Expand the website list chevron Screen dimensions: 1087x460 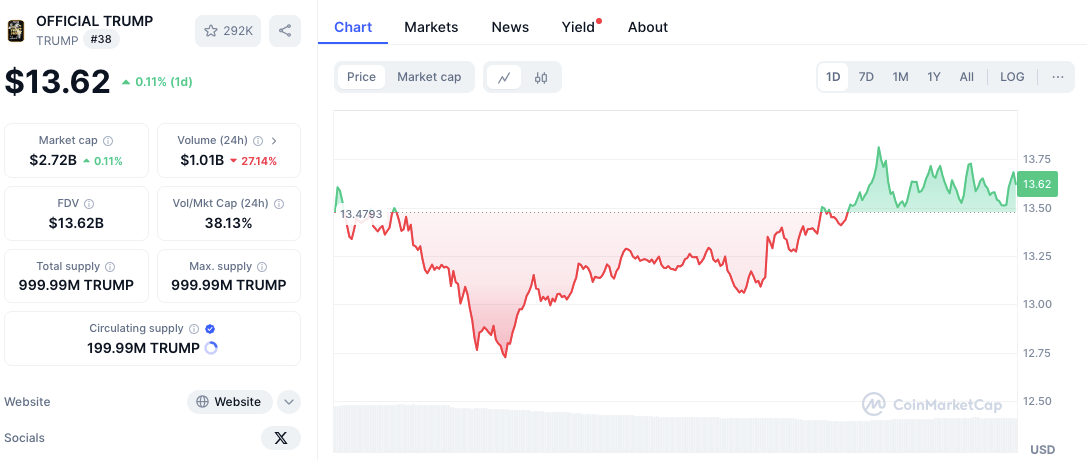pyautogui.click(x=289, y=402)
